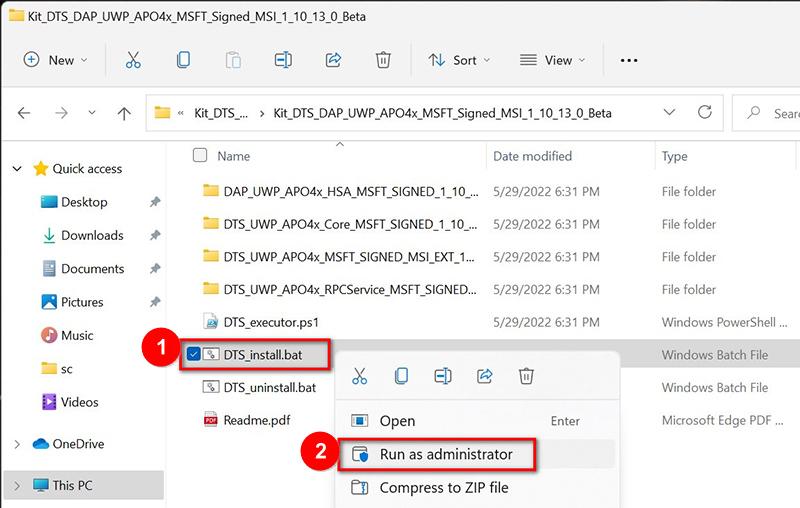
Task: Open Documents in the sidebar
Action: (x=93, y=268)
